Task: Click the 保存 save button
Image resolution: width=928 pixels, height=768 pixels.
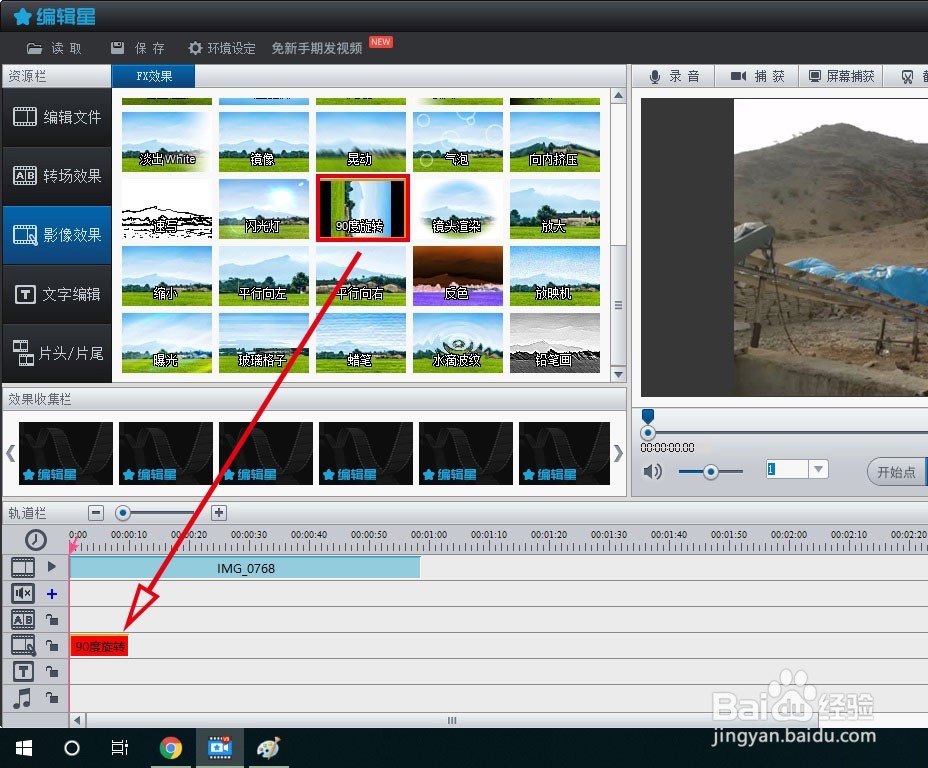Action: click(x=137, y=48)
